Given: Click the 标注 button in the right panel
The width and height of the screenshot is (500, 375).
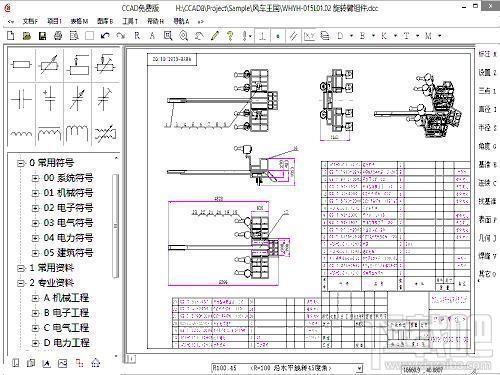Looking at the screenshot, I should tap(487, 54).
